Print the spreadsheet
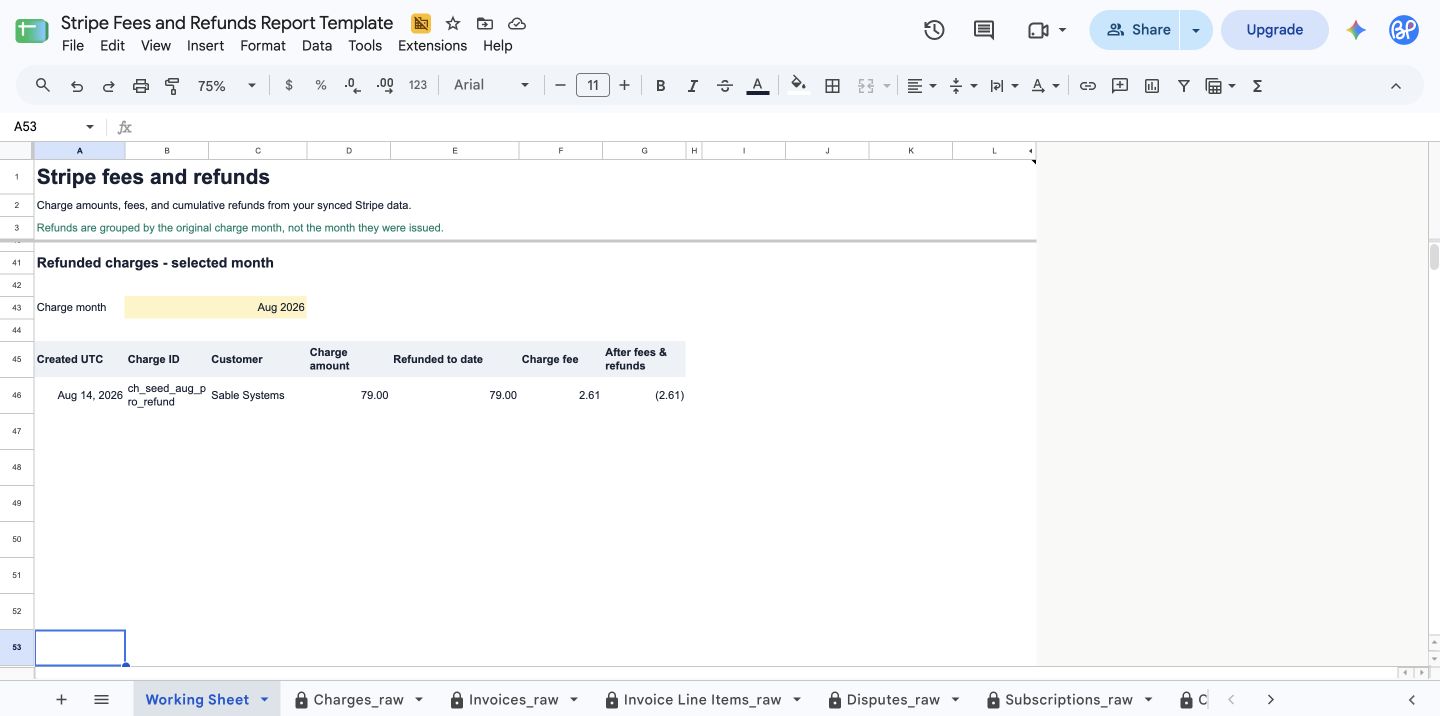1440x716 pixels. [x=141, y=86]
